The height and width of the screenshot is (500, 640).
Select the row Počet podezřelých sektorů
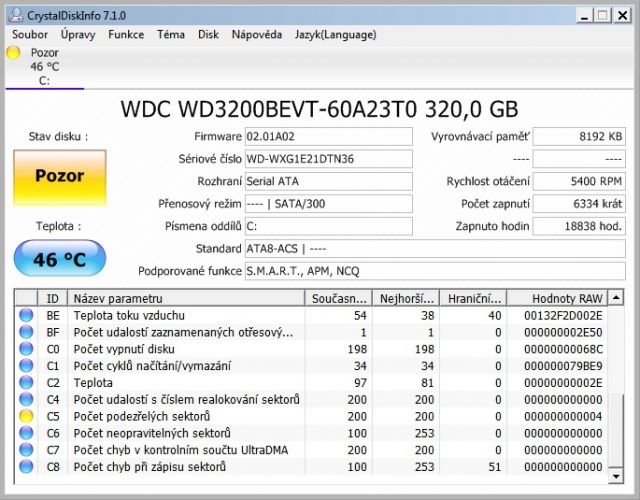(311, 416)
